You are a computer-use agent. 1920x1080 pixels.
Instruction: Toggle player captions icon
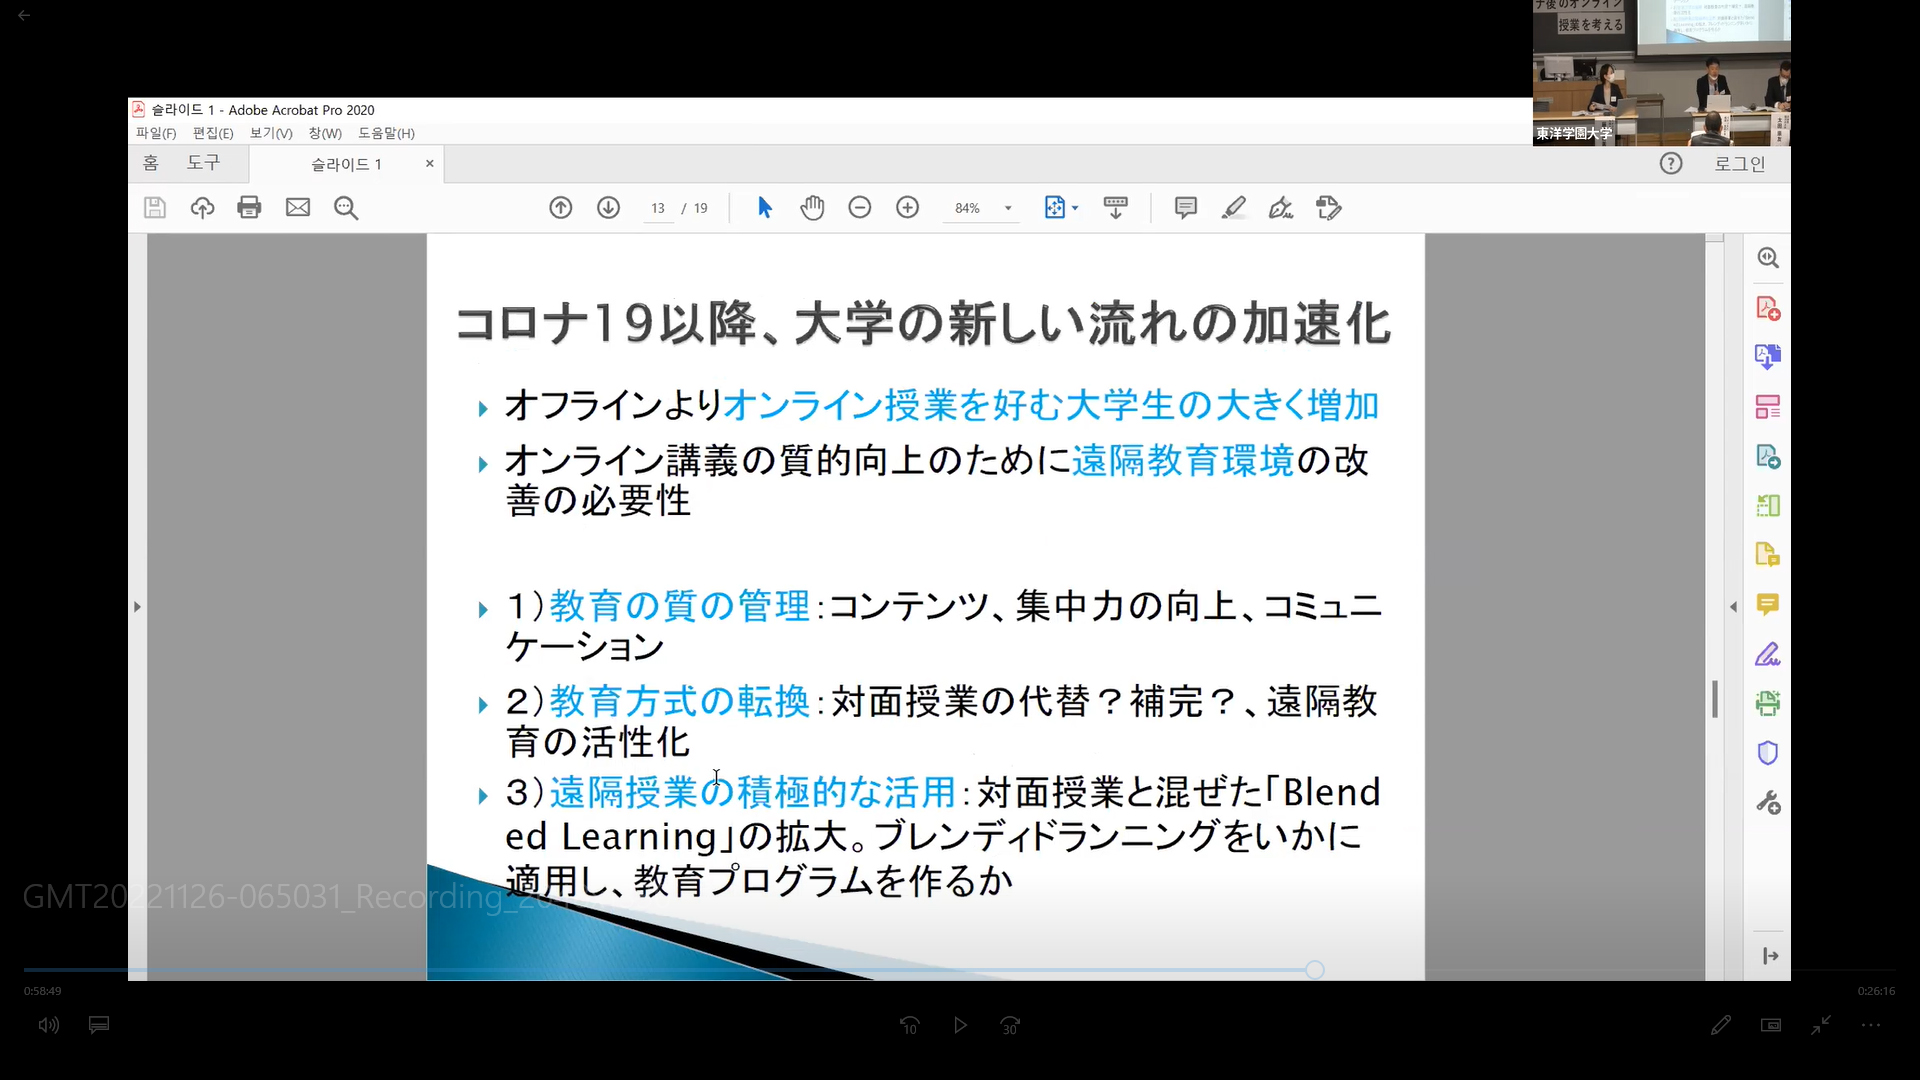pos(99,1025)
